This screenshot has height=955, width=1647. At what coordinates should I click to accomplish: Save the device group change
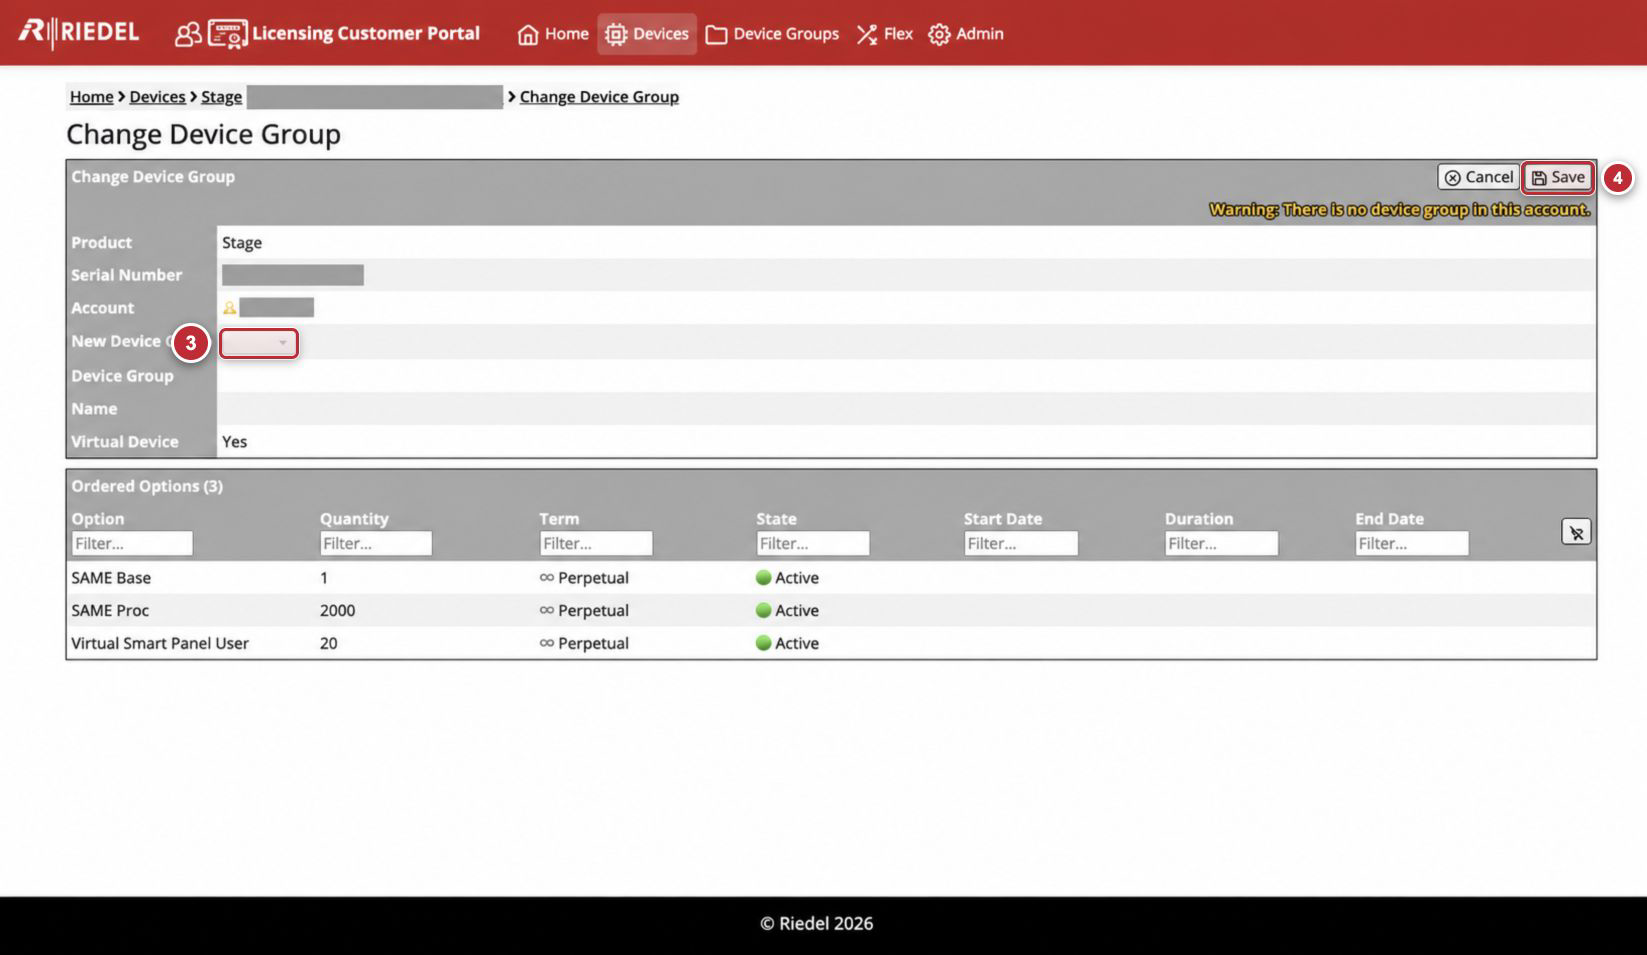coord(1558,177)
